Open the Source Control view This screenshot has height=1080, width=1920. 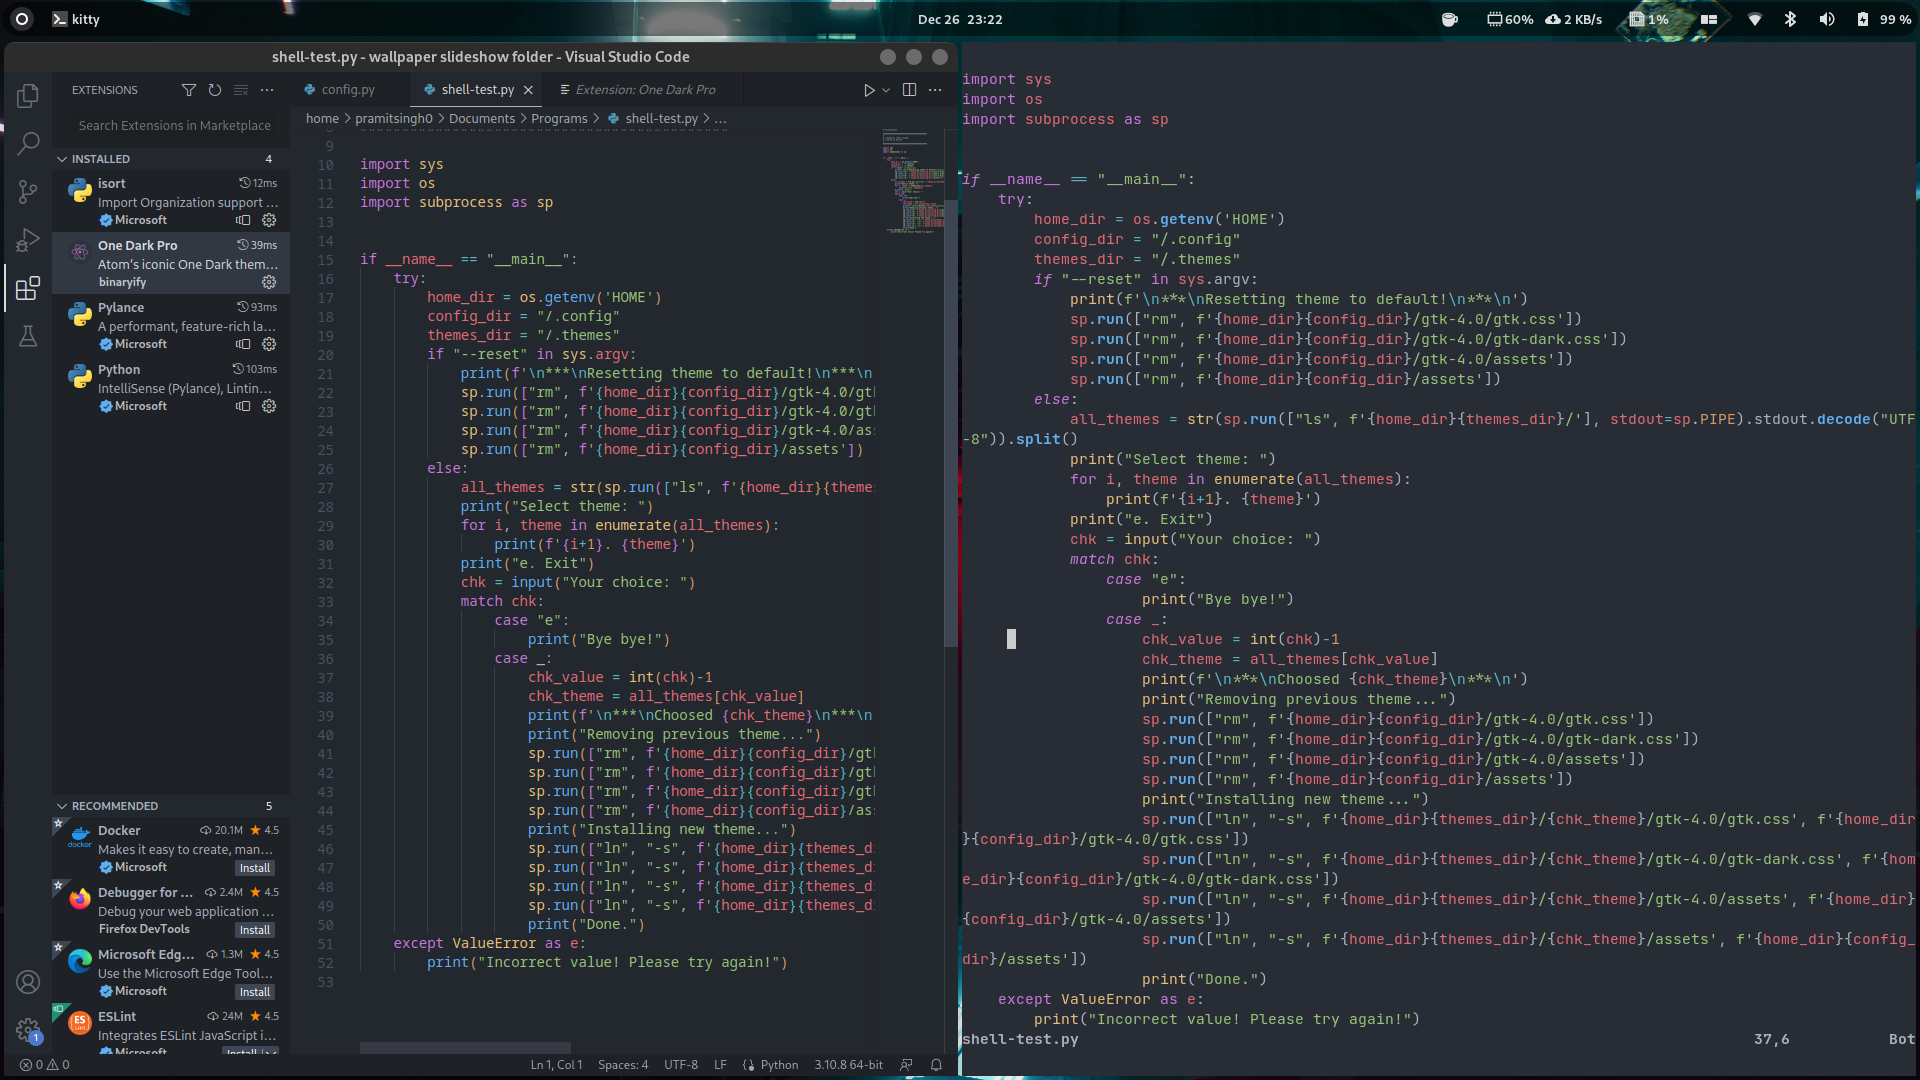(27, 192)
